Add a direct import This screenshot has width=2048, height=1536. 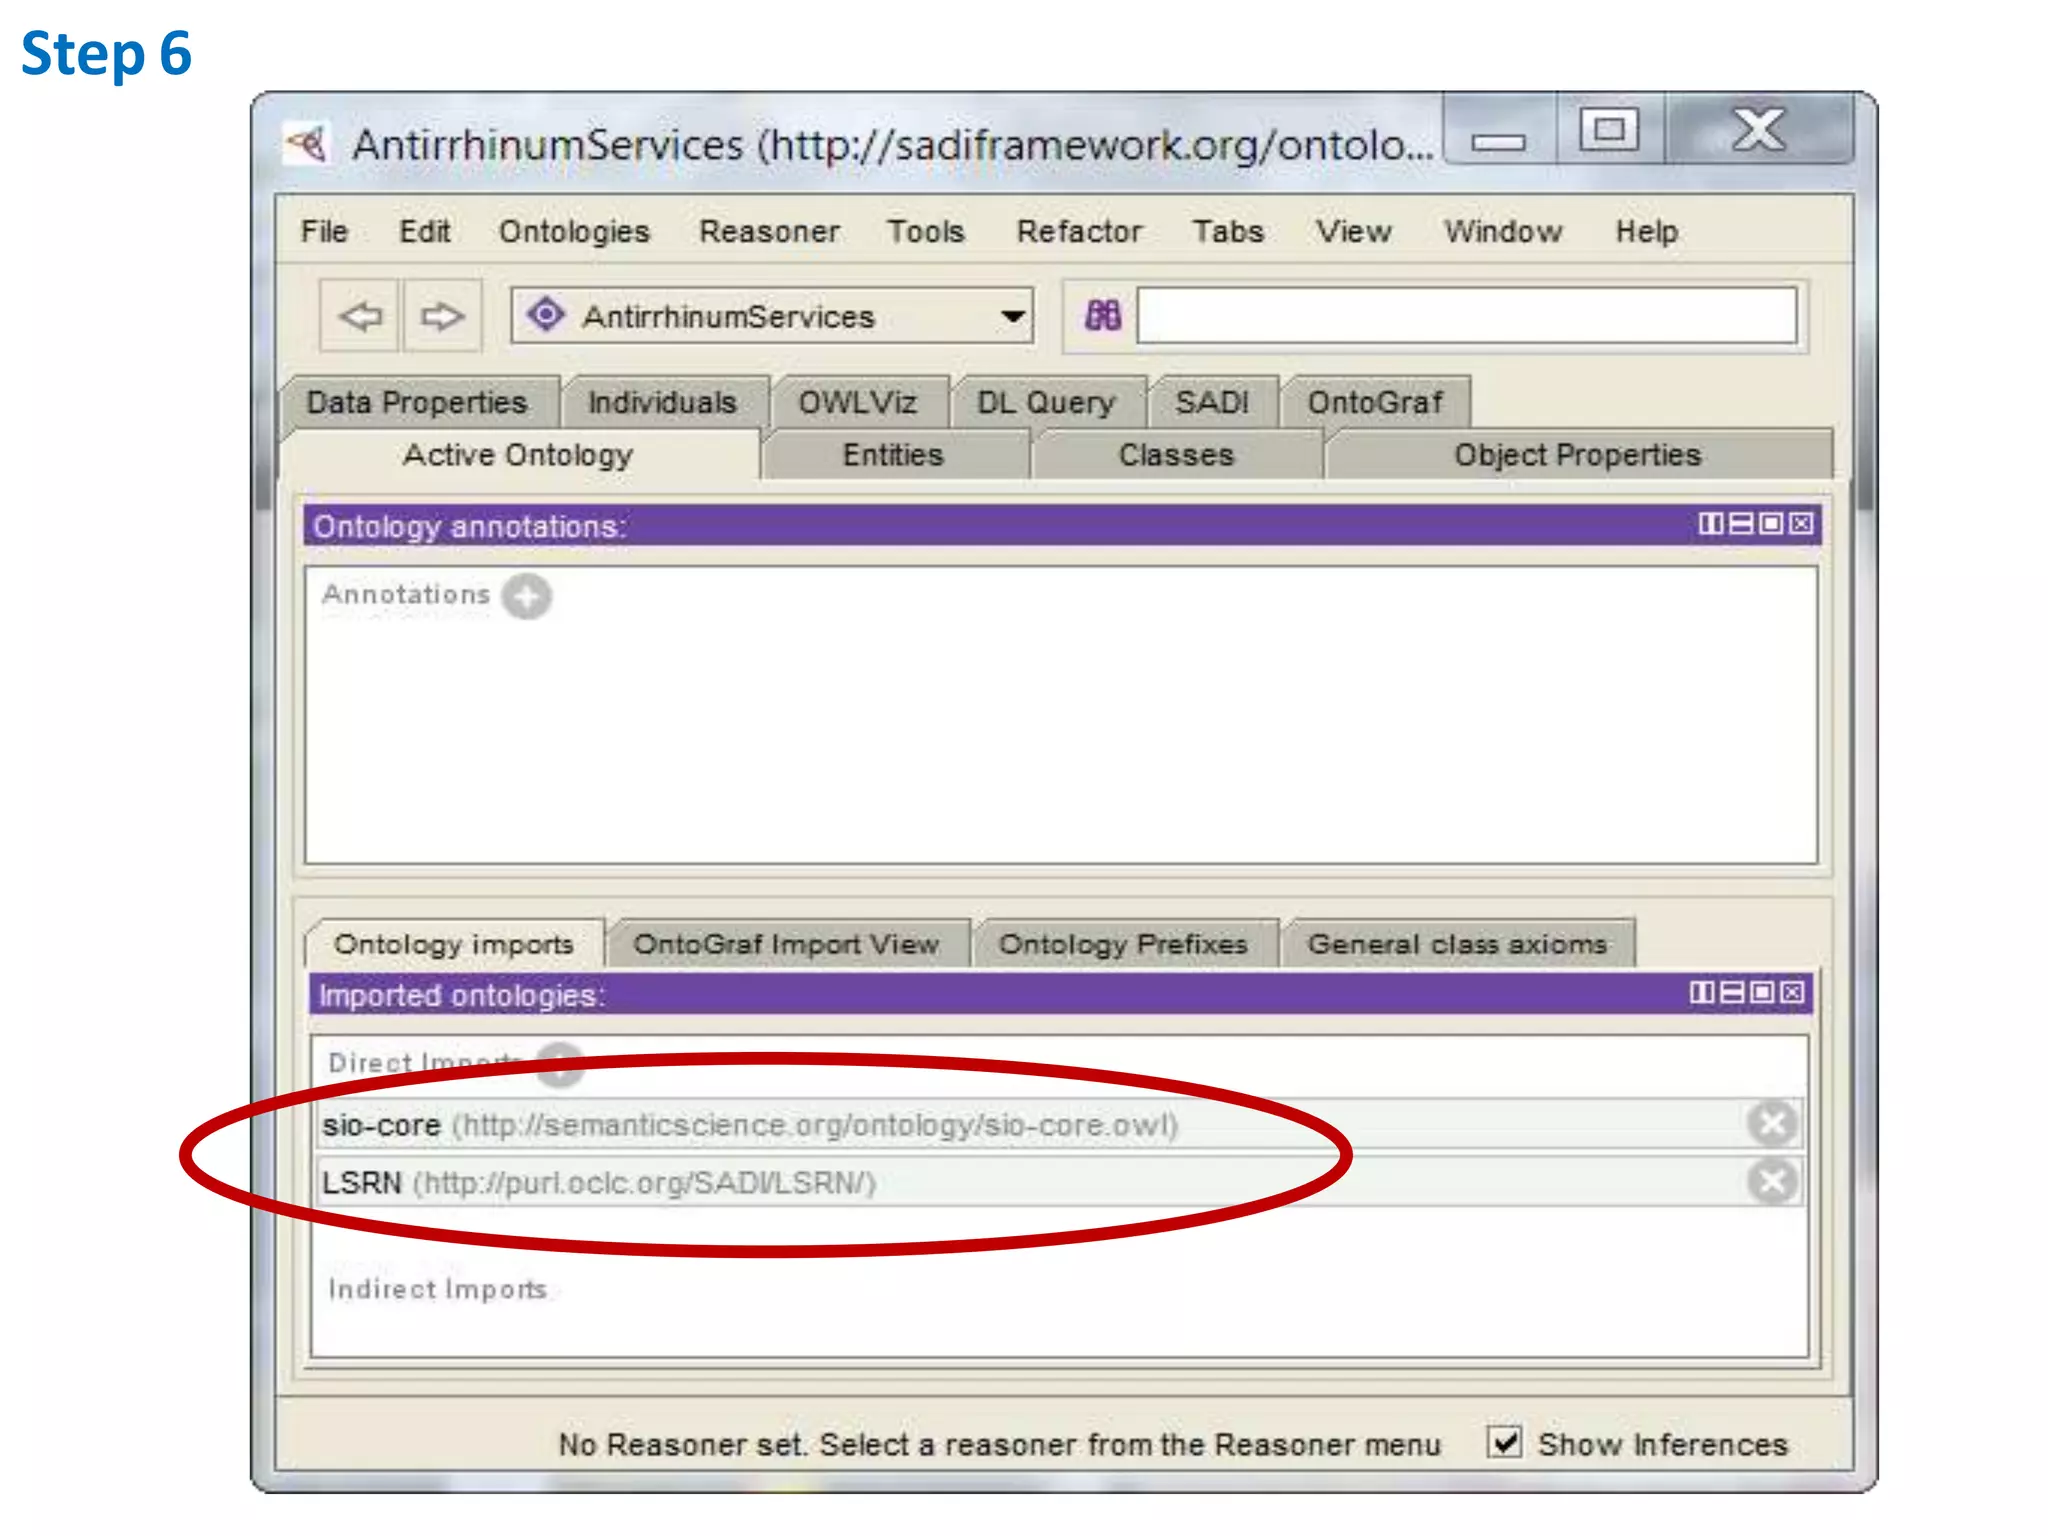(560, 1064)
